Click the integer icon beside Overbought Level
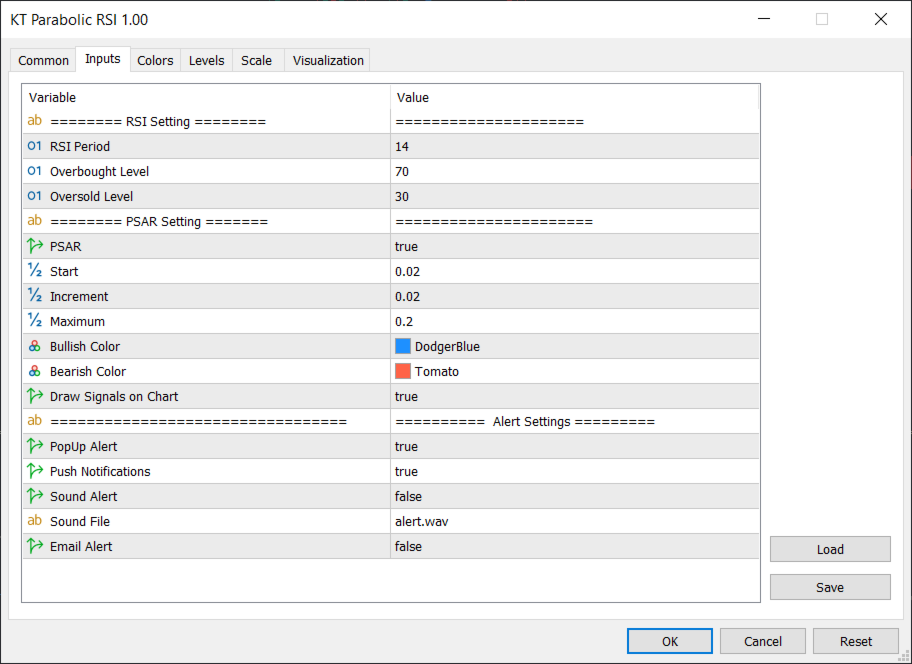This screenshot has width=912, height=664. click(35, 171)
